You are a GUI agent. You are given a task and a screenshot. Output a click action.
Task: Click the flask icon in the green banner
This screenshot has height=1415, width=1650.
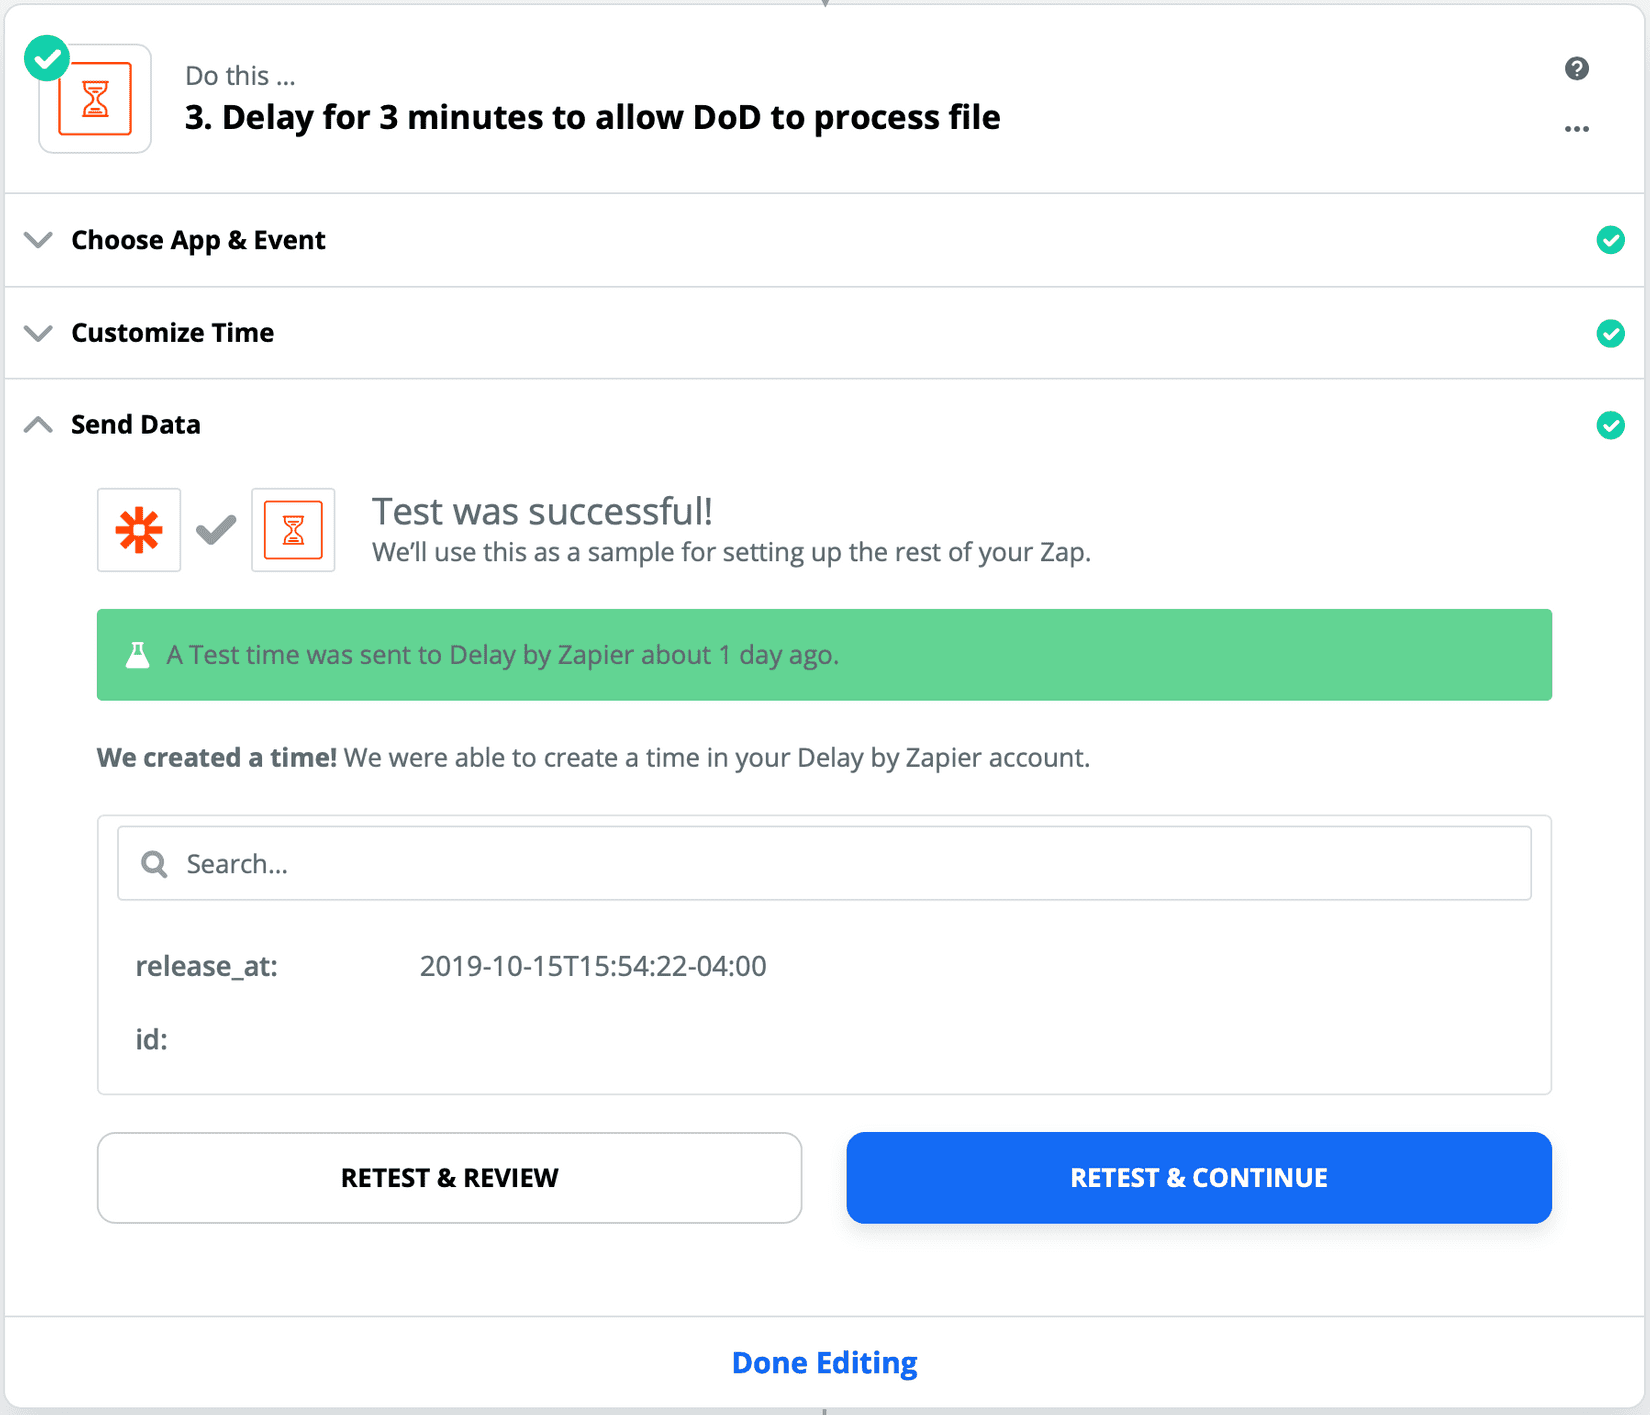137,655
